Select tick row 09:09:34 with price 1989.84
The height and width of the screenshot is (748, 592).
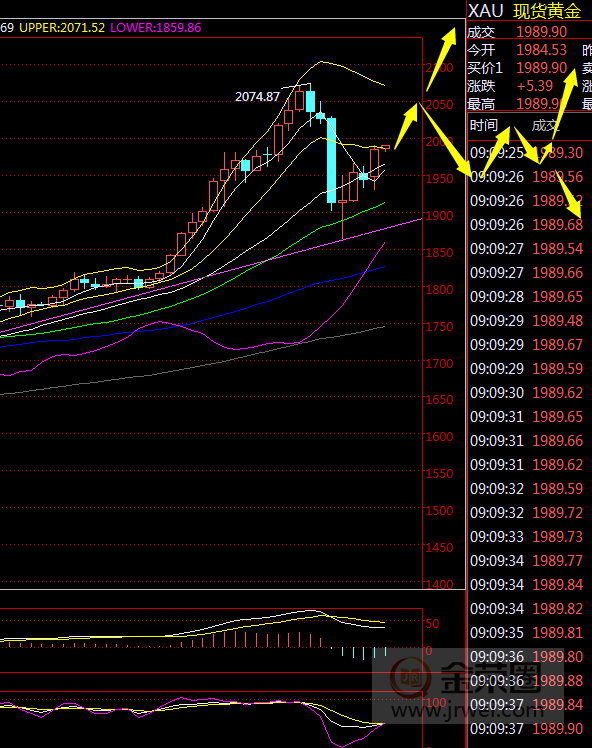(527, 585)
